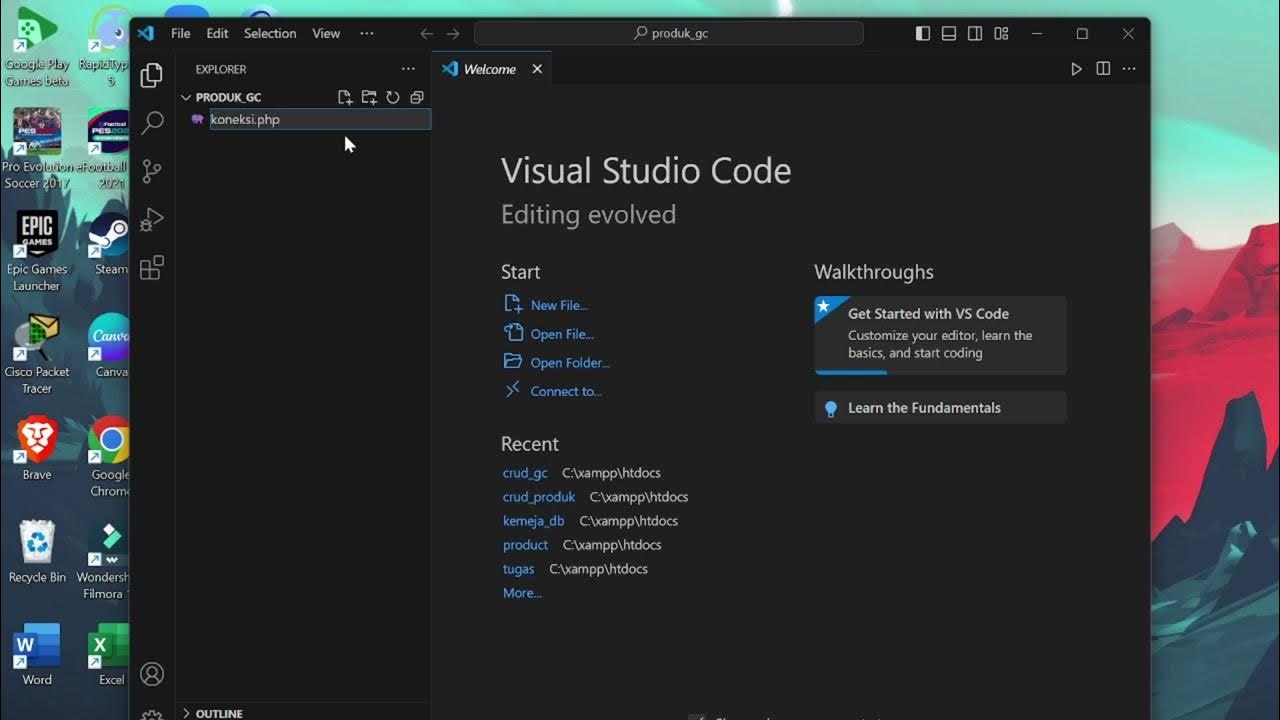Collapse all folders in Explorer

(x=417, y=97)
